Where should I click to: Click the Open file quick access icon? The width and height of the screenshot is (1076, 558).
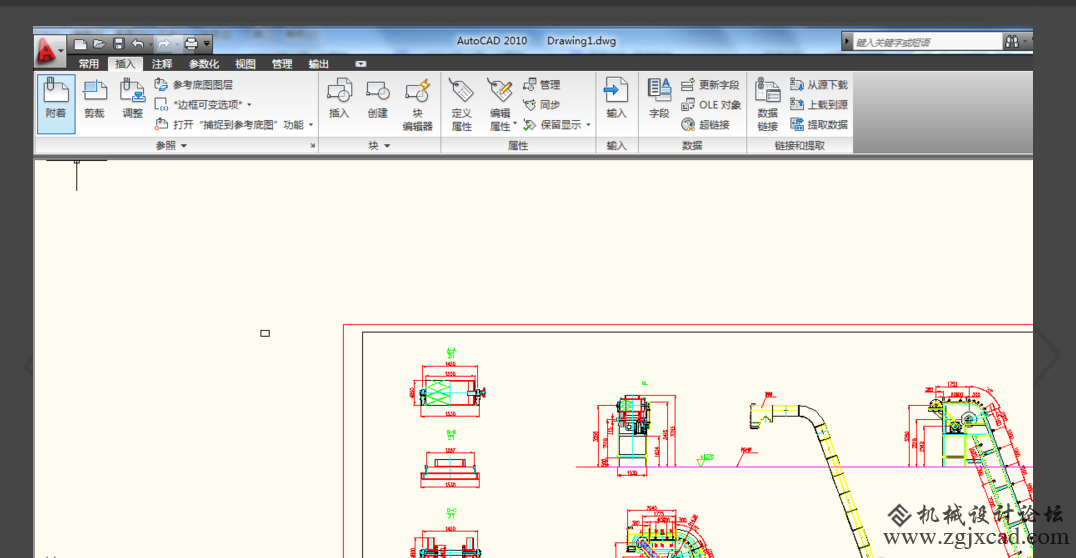click(x=99, y=44)
